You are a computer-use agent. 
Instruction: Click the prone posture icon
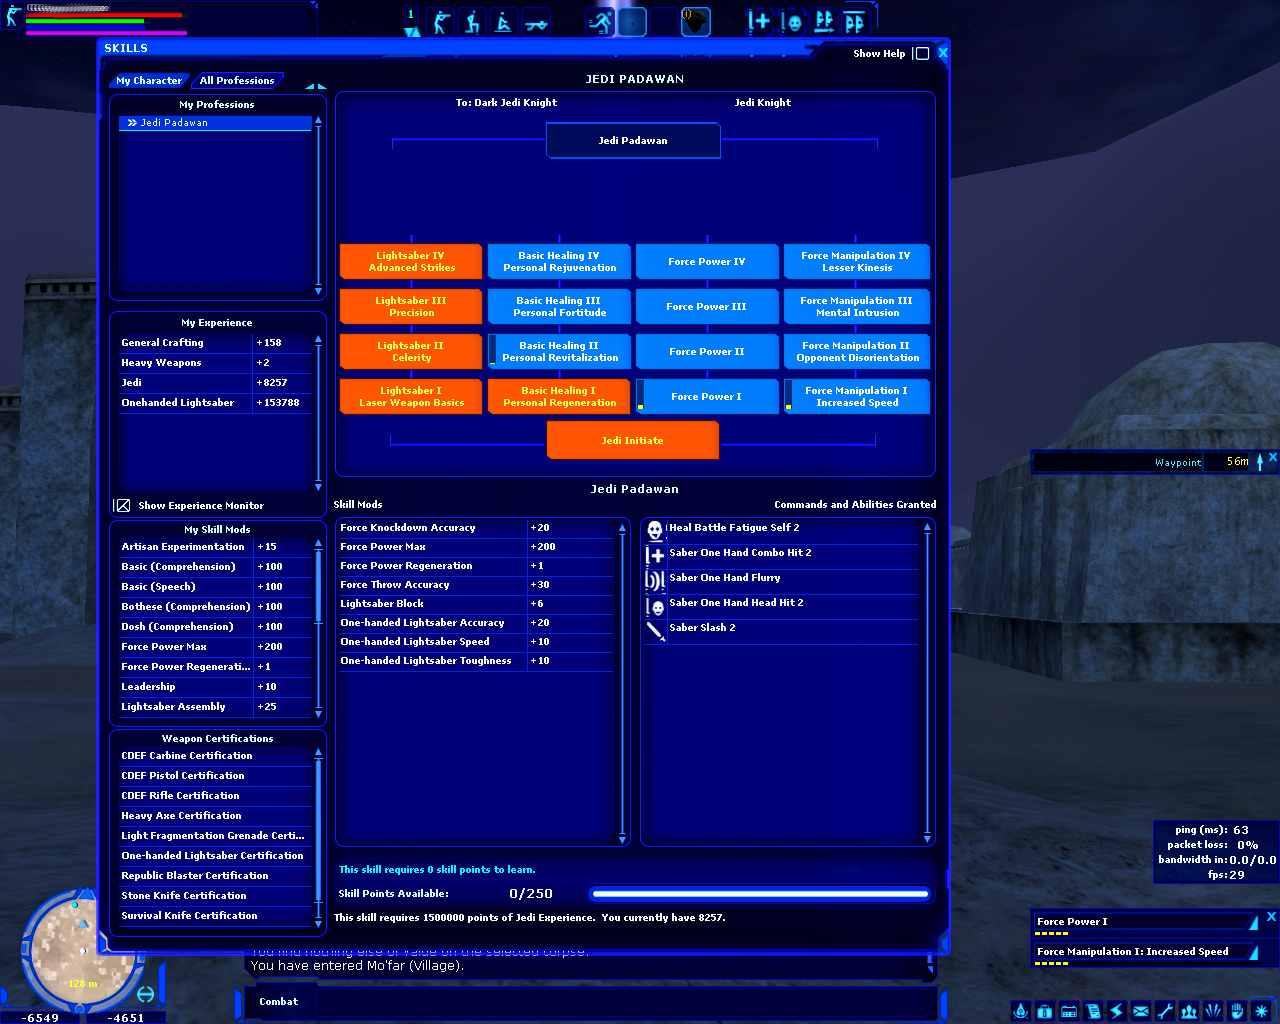[536, 22]
